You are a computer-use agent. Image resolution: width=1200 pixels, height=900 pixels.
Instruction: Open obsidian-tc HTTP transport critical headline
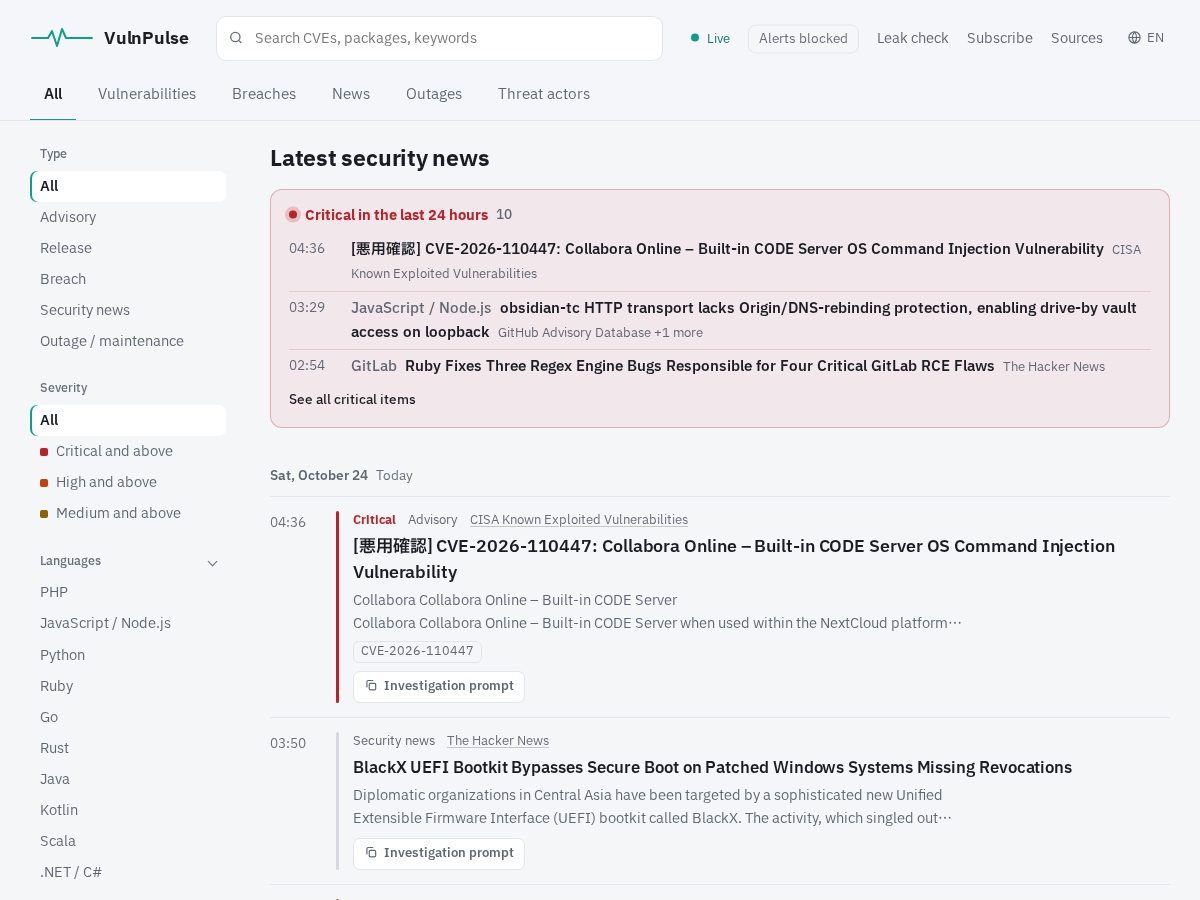click(x=744, y=320)
